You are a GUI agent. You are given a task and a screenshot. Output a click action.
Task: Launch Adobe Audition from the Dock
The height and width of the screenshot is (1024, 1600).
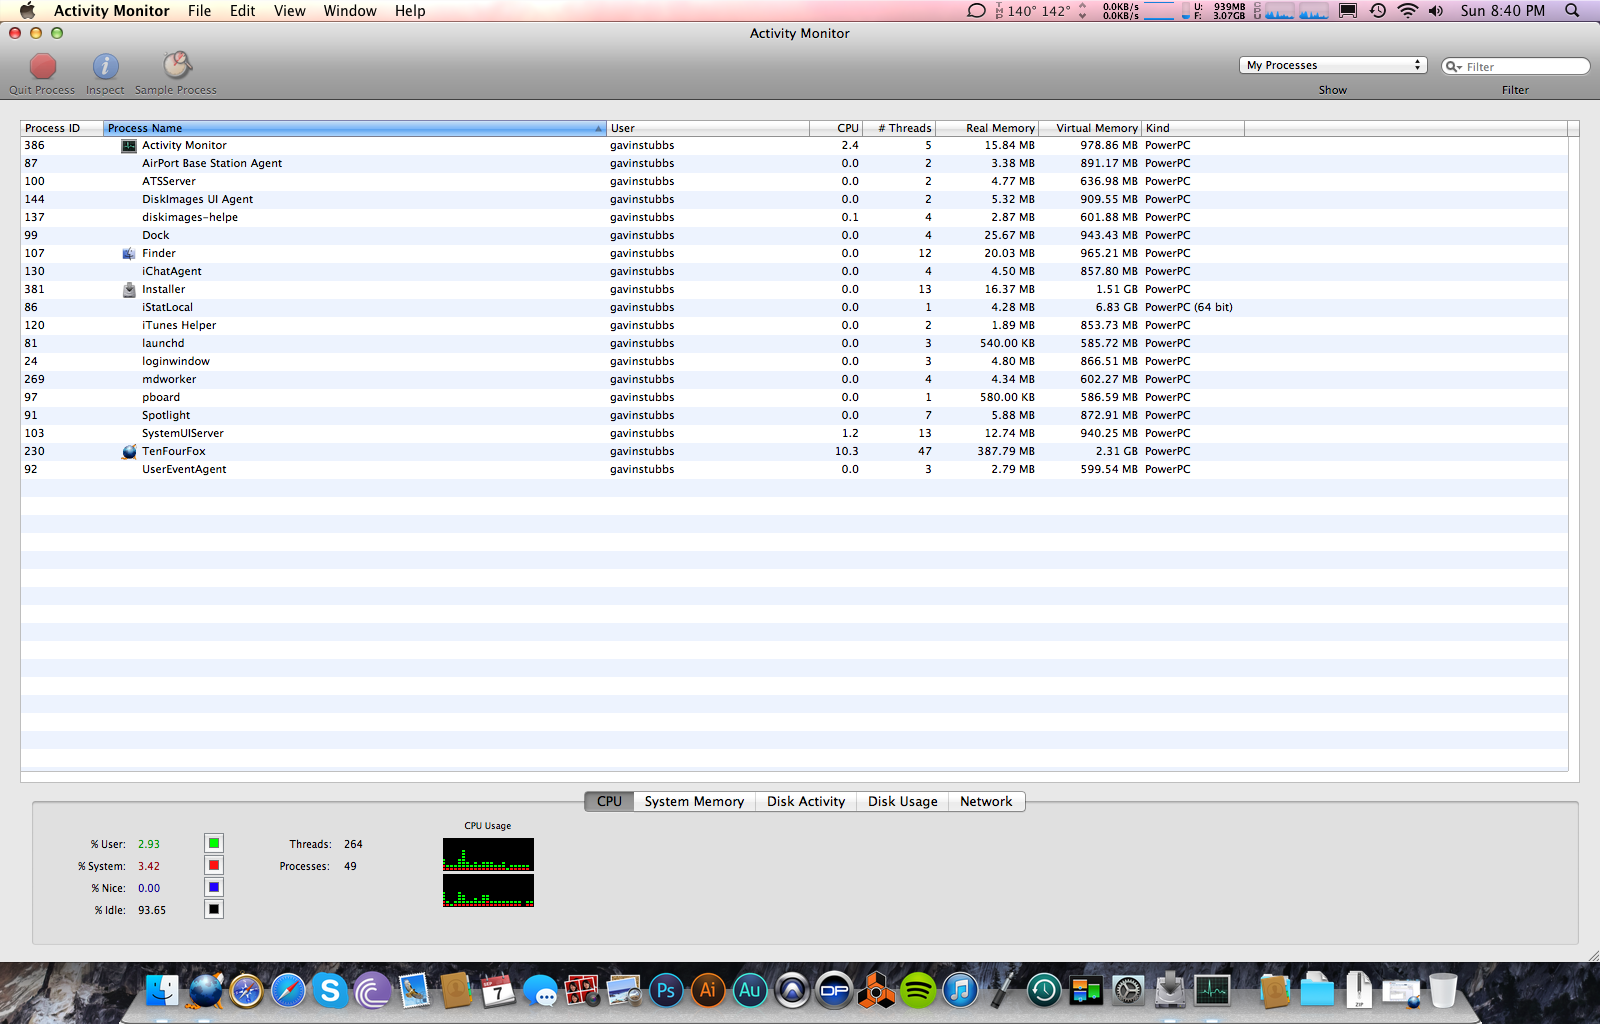[x=750, y=990]
